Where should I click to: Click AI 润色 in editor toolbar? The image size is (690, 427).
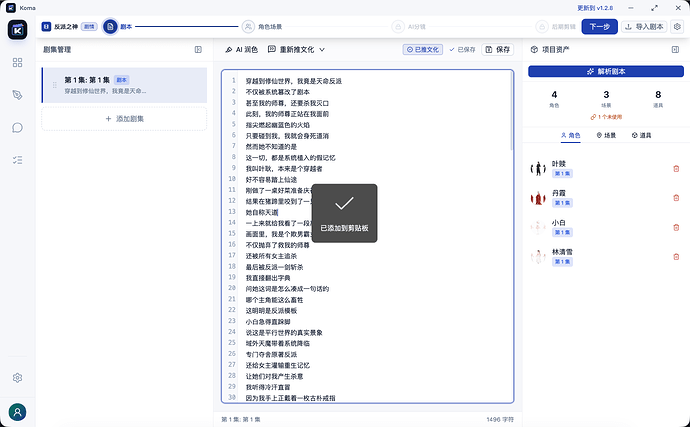241,50
